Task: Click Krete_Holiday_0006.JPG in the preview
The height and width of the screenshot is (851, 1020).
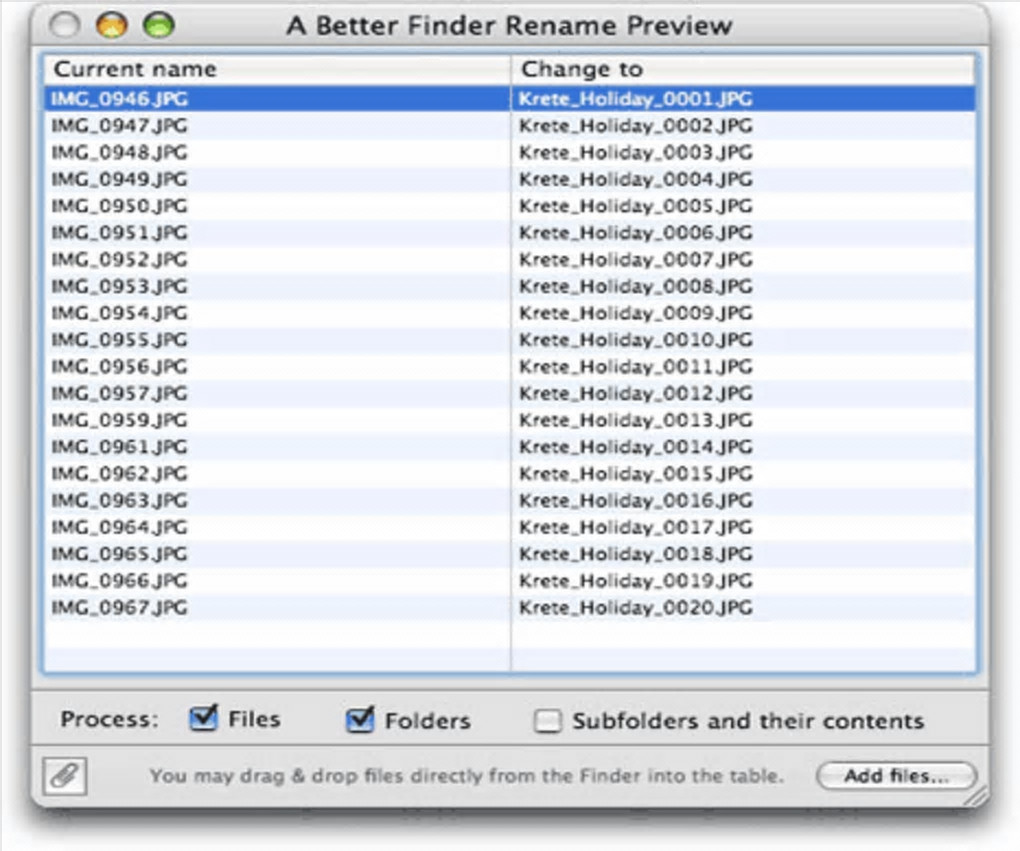Action: pos(636,232)
